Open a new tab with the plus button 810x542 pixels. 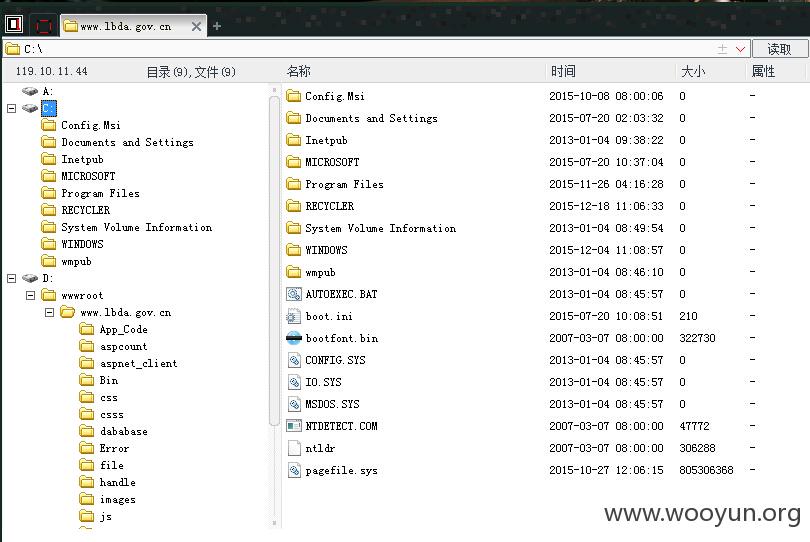217,26
